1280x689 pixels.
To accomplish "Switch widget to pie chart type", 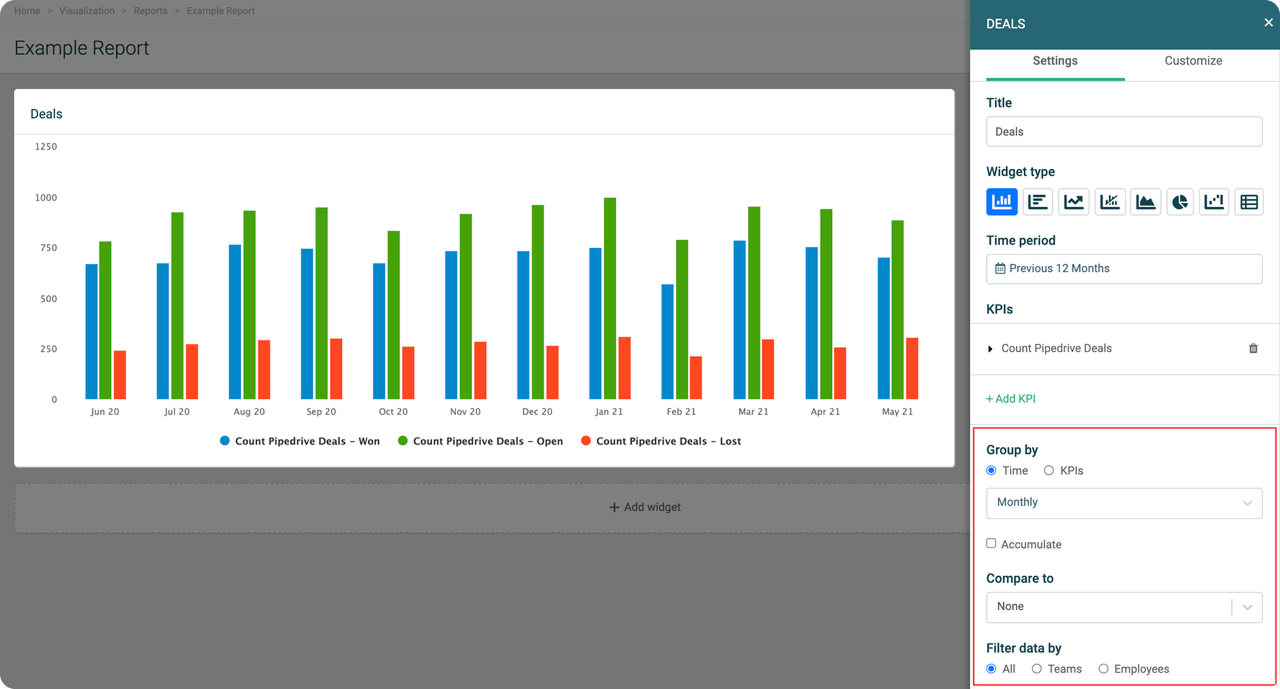I will 1180,202.
